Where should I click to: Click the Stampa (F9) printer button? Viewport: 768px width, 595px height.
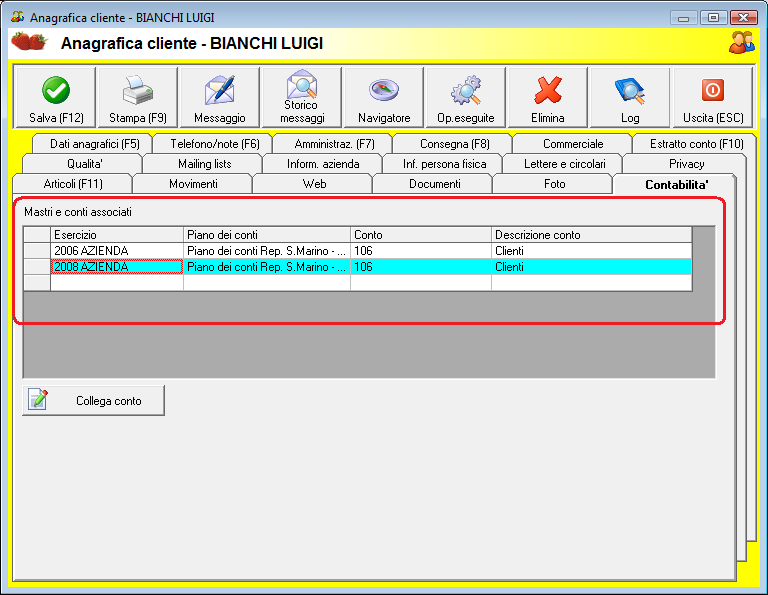(x=138, y=97)
